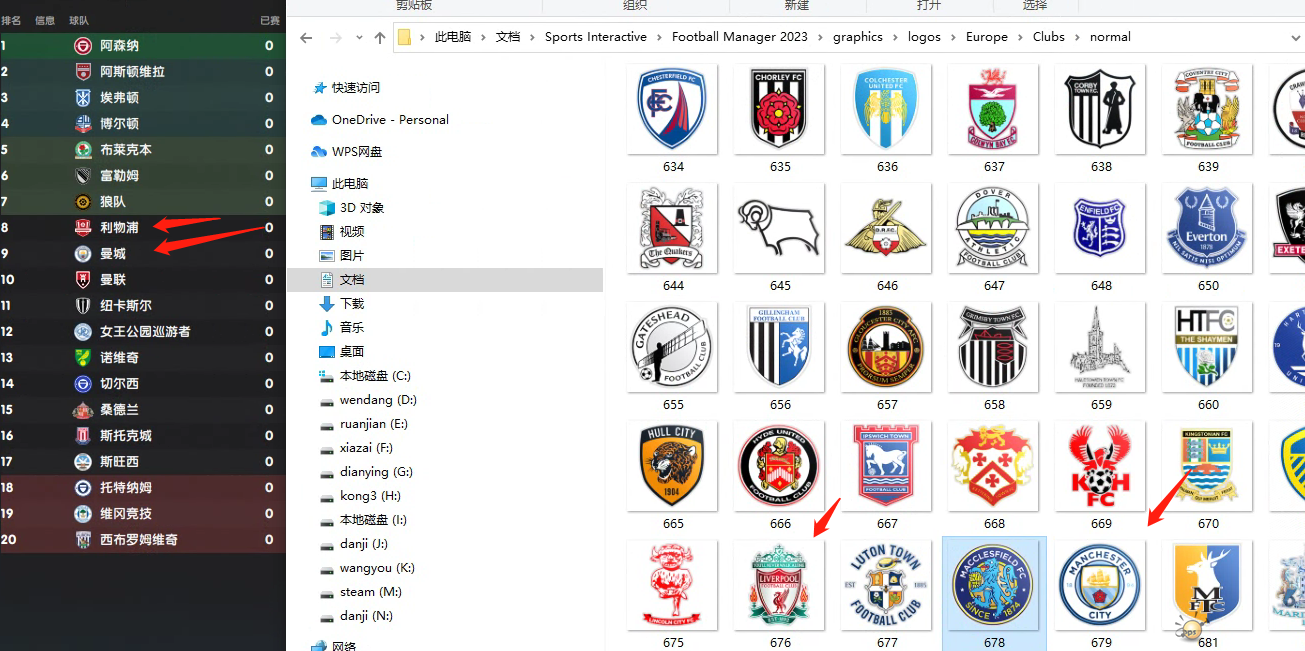Go up one folder level in Explorer
Screen dimensions: 1305x651
coord(380,38)
